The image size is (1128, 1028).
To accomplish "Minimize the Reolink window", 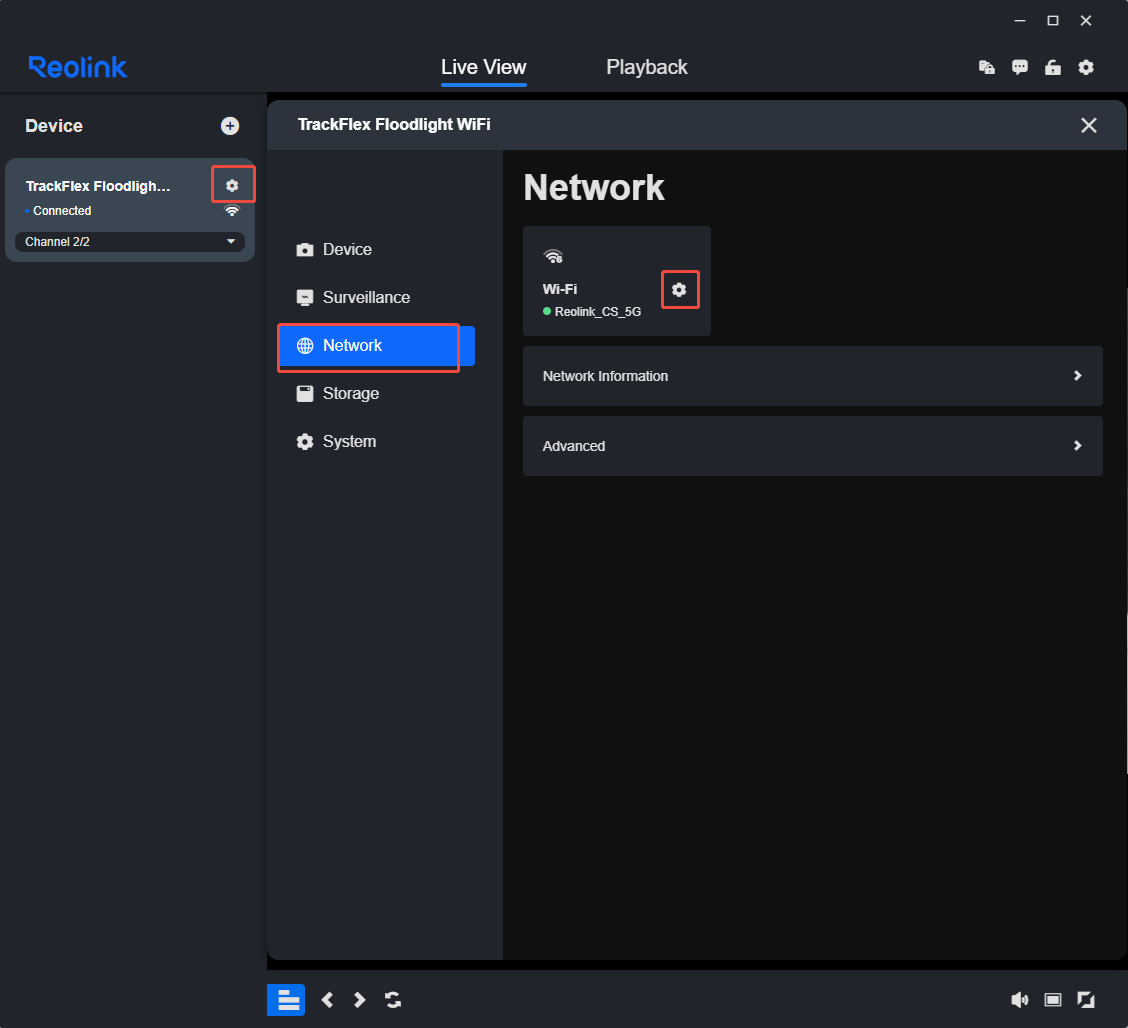I will pyautogui.click(x=1019, y=21).
